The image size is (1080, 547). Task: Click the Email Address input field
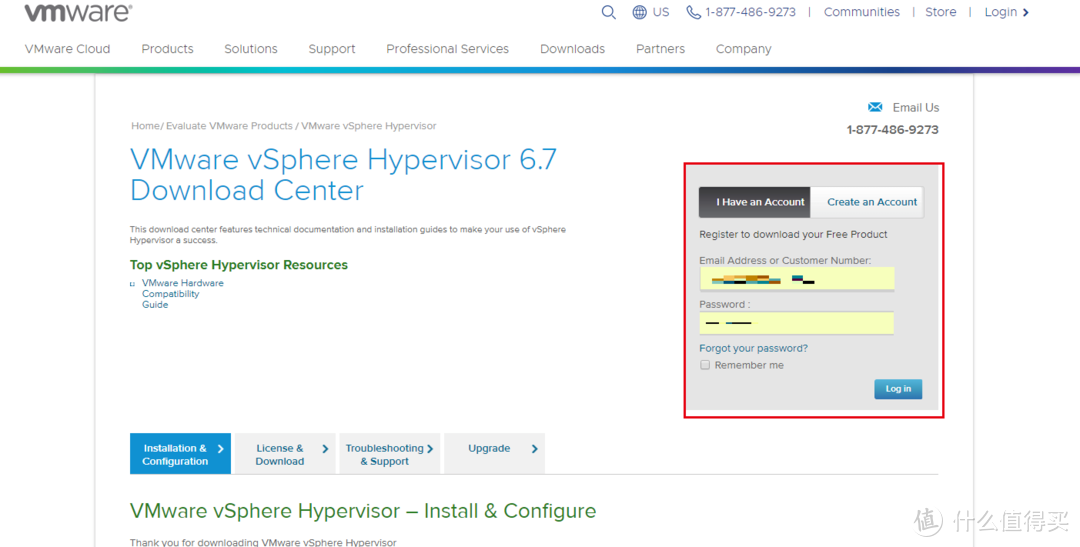point(796,279)
